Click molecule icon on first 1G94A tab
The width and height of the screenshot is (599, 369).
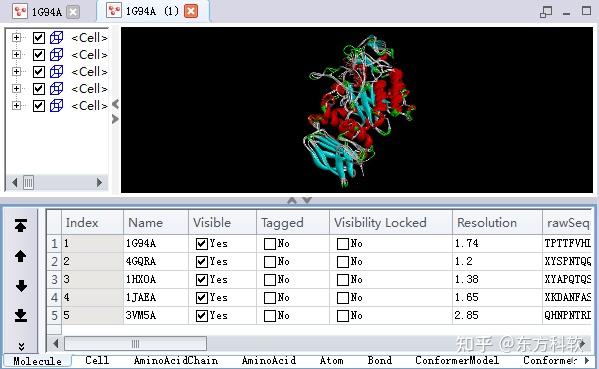click(x=20, y=11)
